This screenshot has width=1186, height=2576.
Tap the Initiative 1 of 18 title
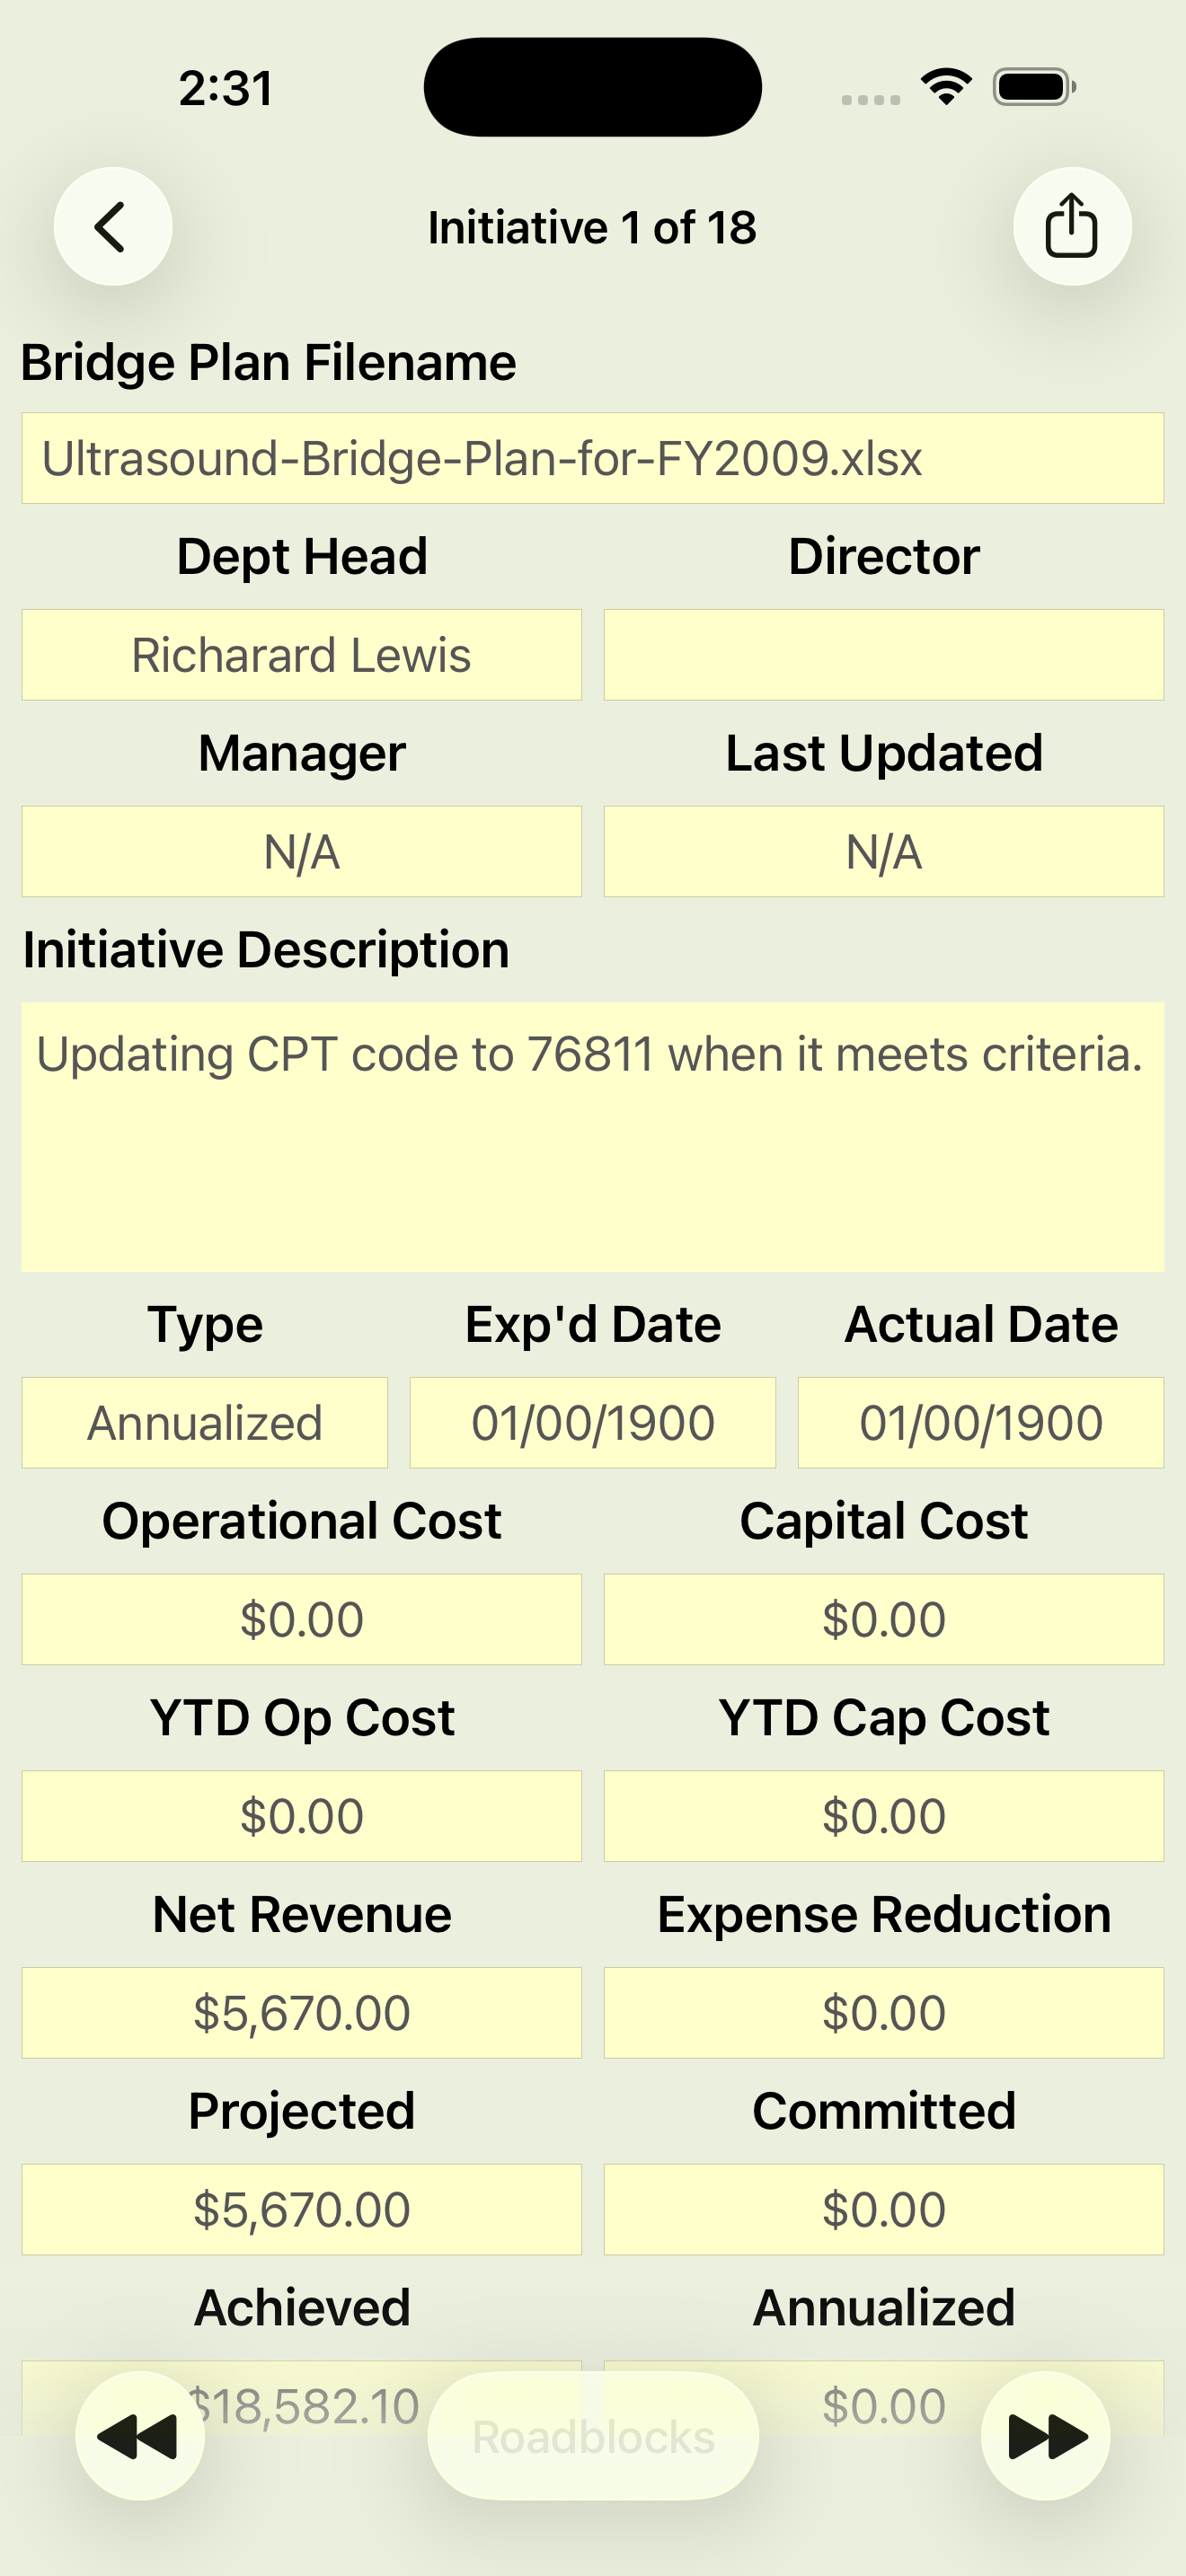(x=592, y=227)
